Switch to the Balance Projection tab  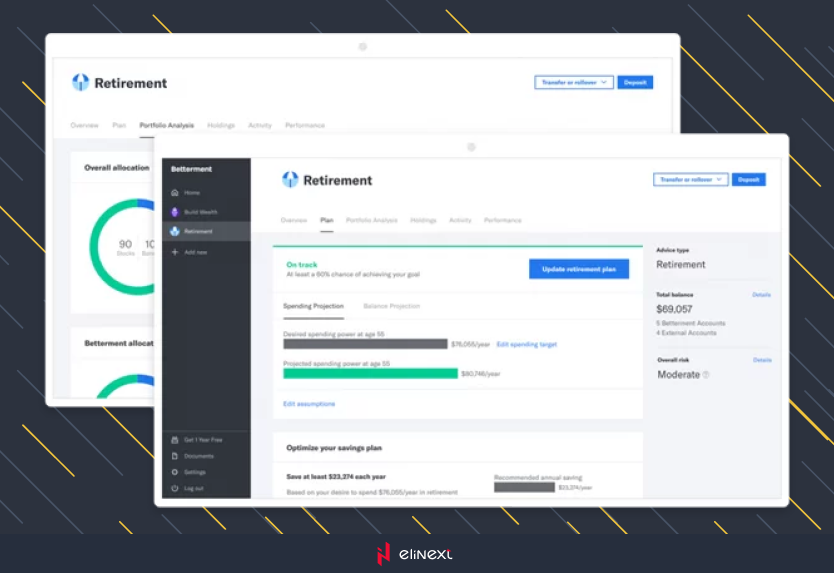(391, 306)
